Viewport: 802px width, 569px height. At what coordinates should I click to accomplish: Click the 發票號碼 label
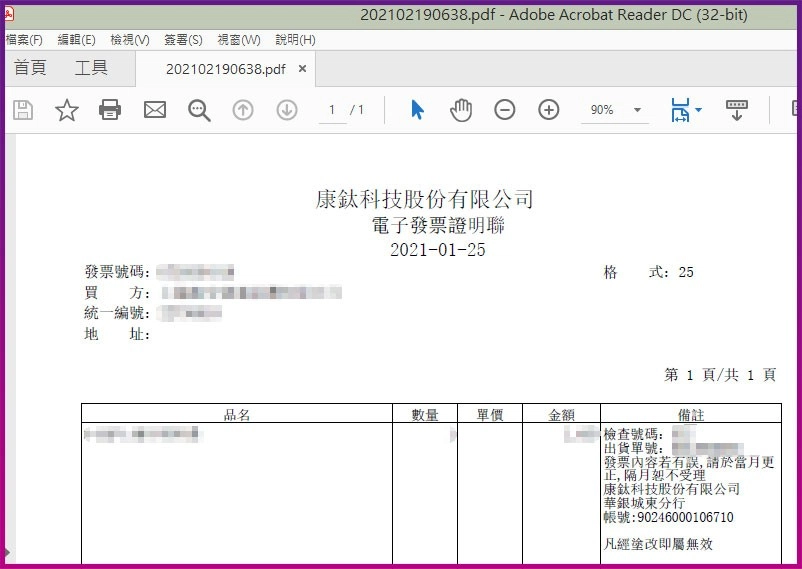click(x=117, y=272)
